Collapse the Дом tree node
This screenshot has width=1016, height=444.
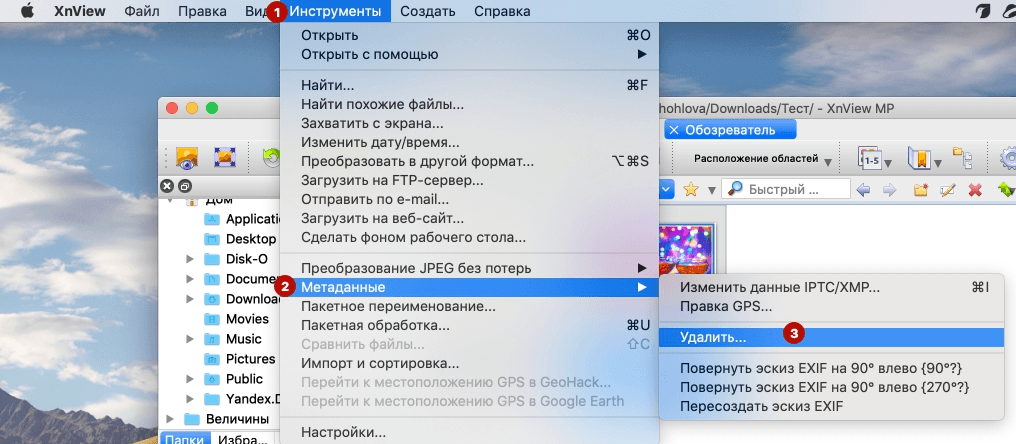coord(170,201)
